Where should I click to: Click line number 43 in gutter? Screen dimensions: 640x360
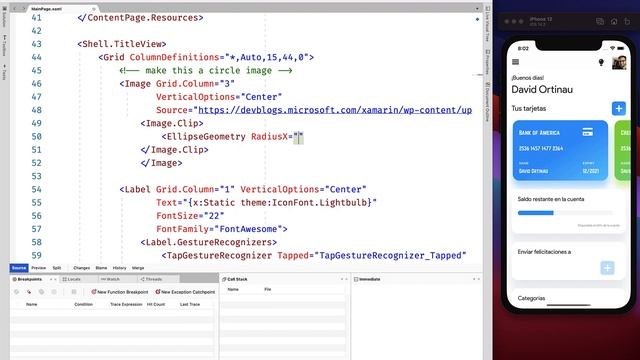36,44
